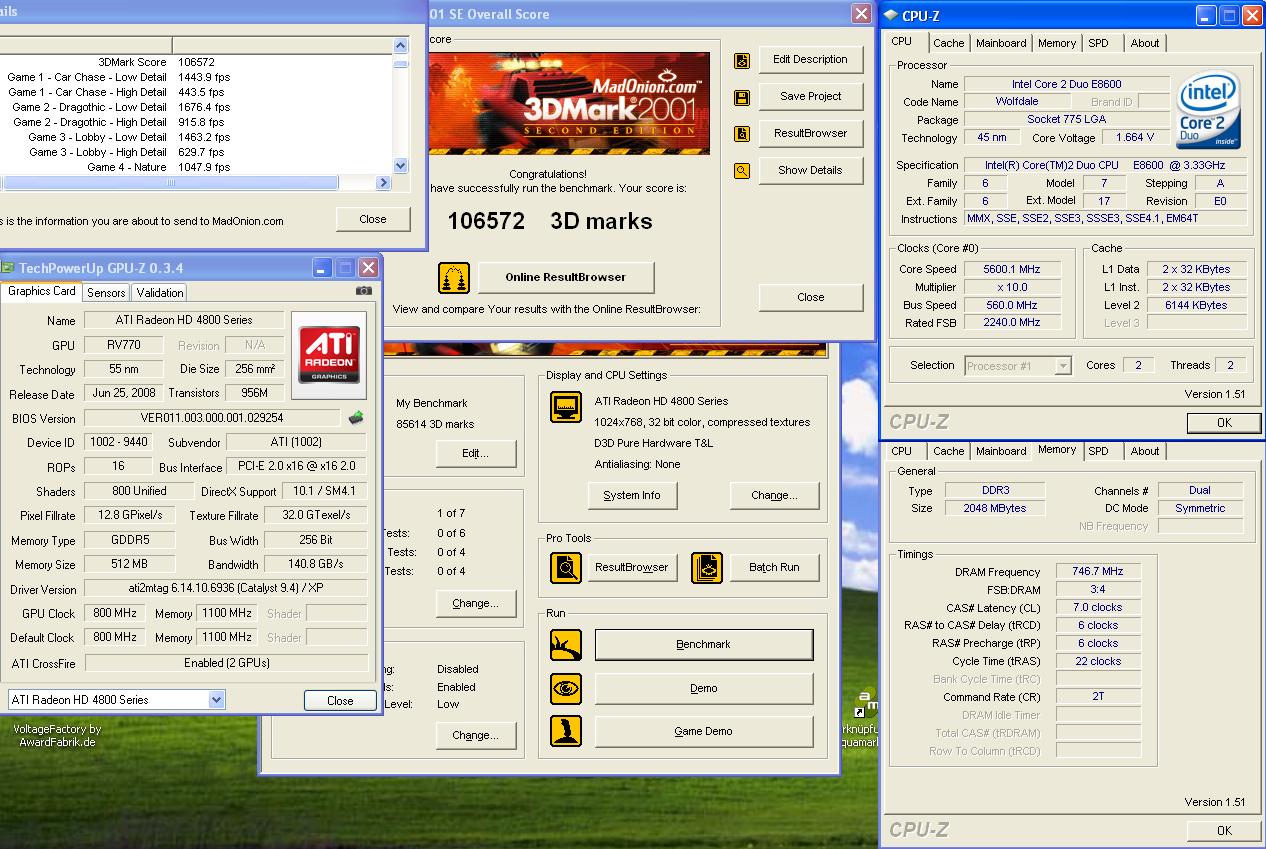
Task: Click the Batch Run icon under Pro Tools
Action: coord(707,567)
